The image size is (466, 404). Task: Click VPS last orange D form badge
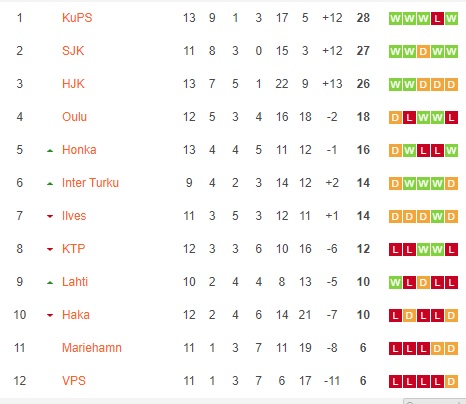(451, 381)
